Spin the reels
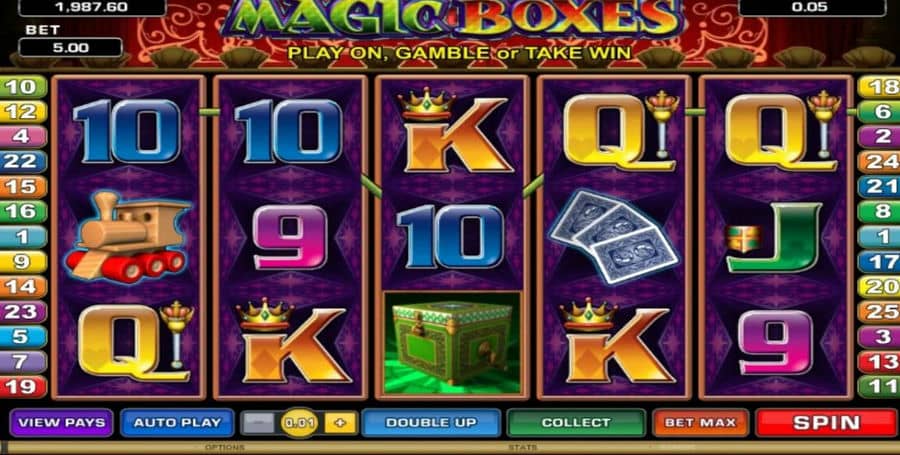 click(x=826, y=423)
